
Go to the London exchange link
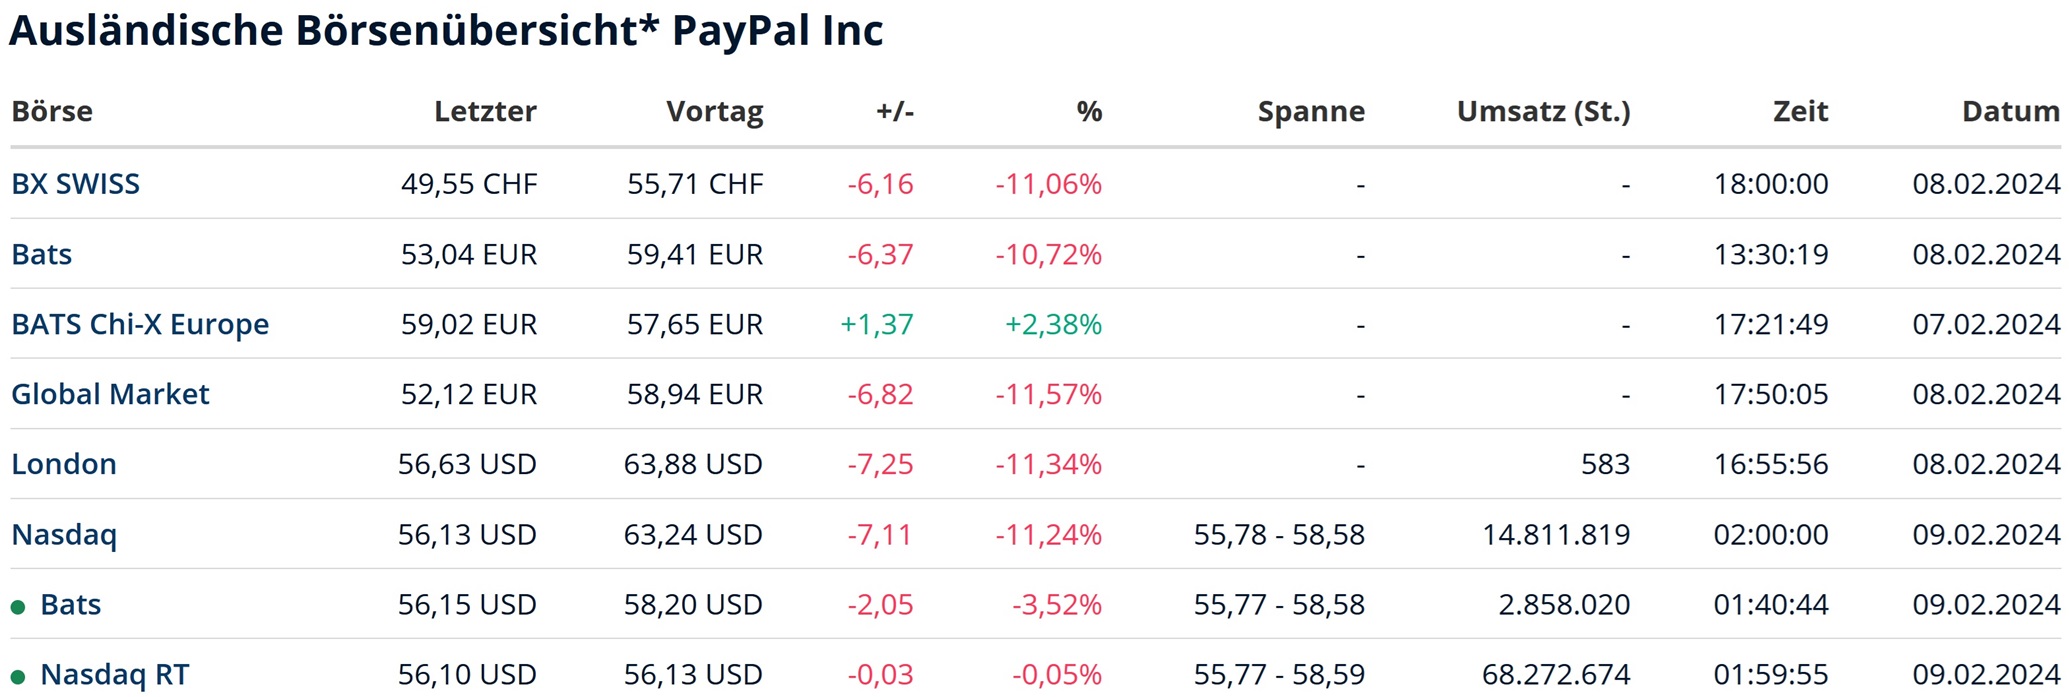(x=64, y=464)
